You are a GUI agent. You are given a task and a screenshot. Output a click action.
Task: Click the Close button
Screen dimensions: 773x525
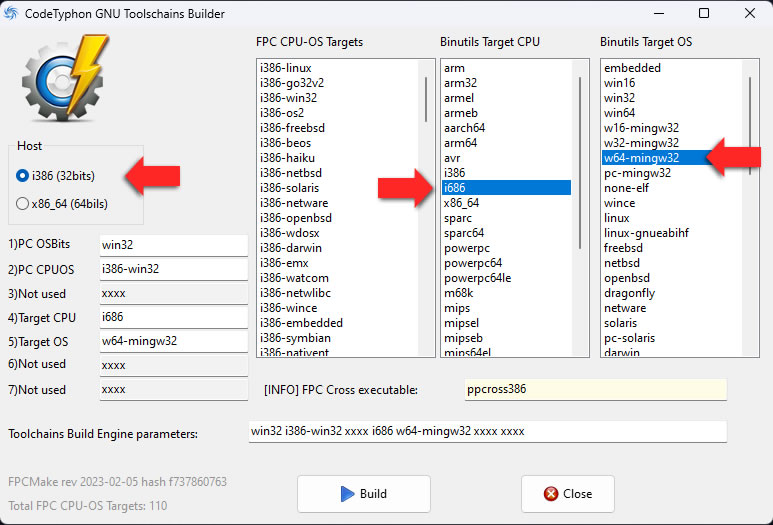coord(568,494)
